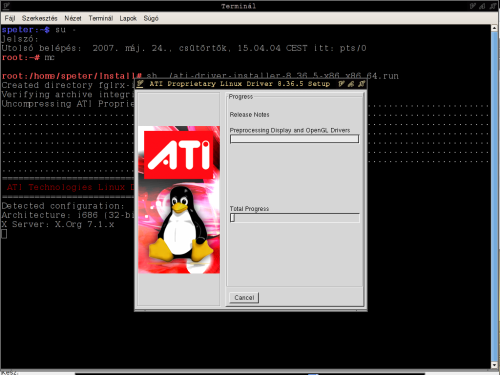The height and width of the screenshot is (375, 500).
Task: Click the terminal cursor block
Action: [4, 234]
